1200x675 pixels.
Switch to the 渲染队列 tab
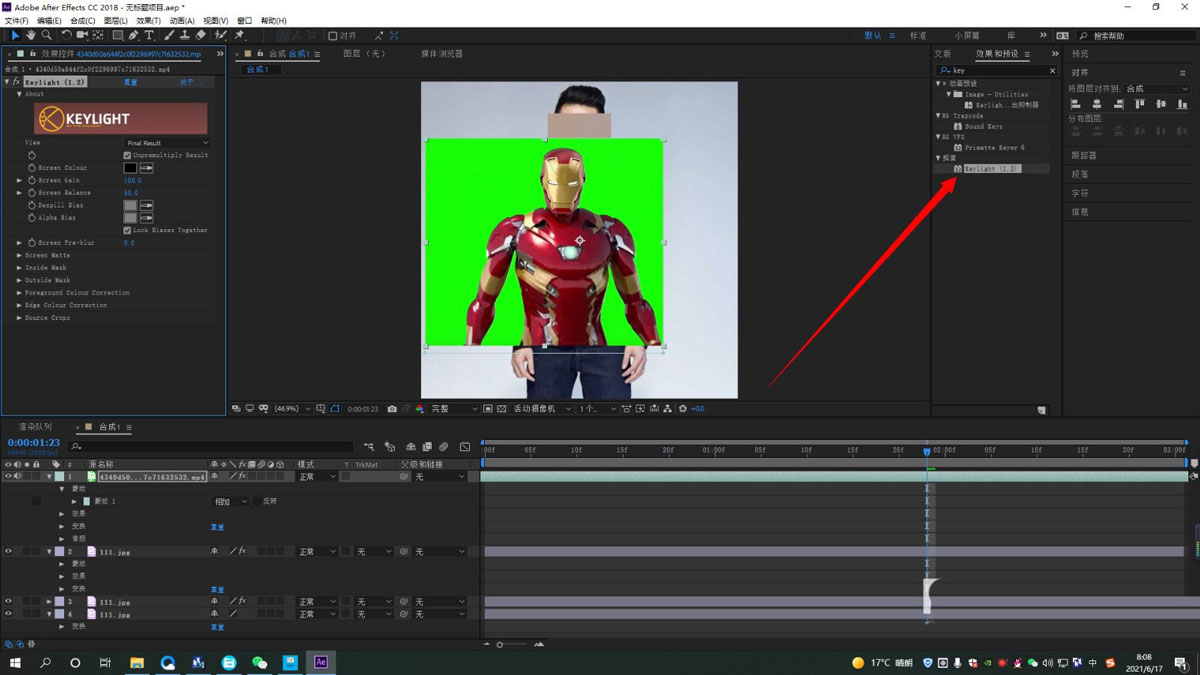(x=34, y=427)
